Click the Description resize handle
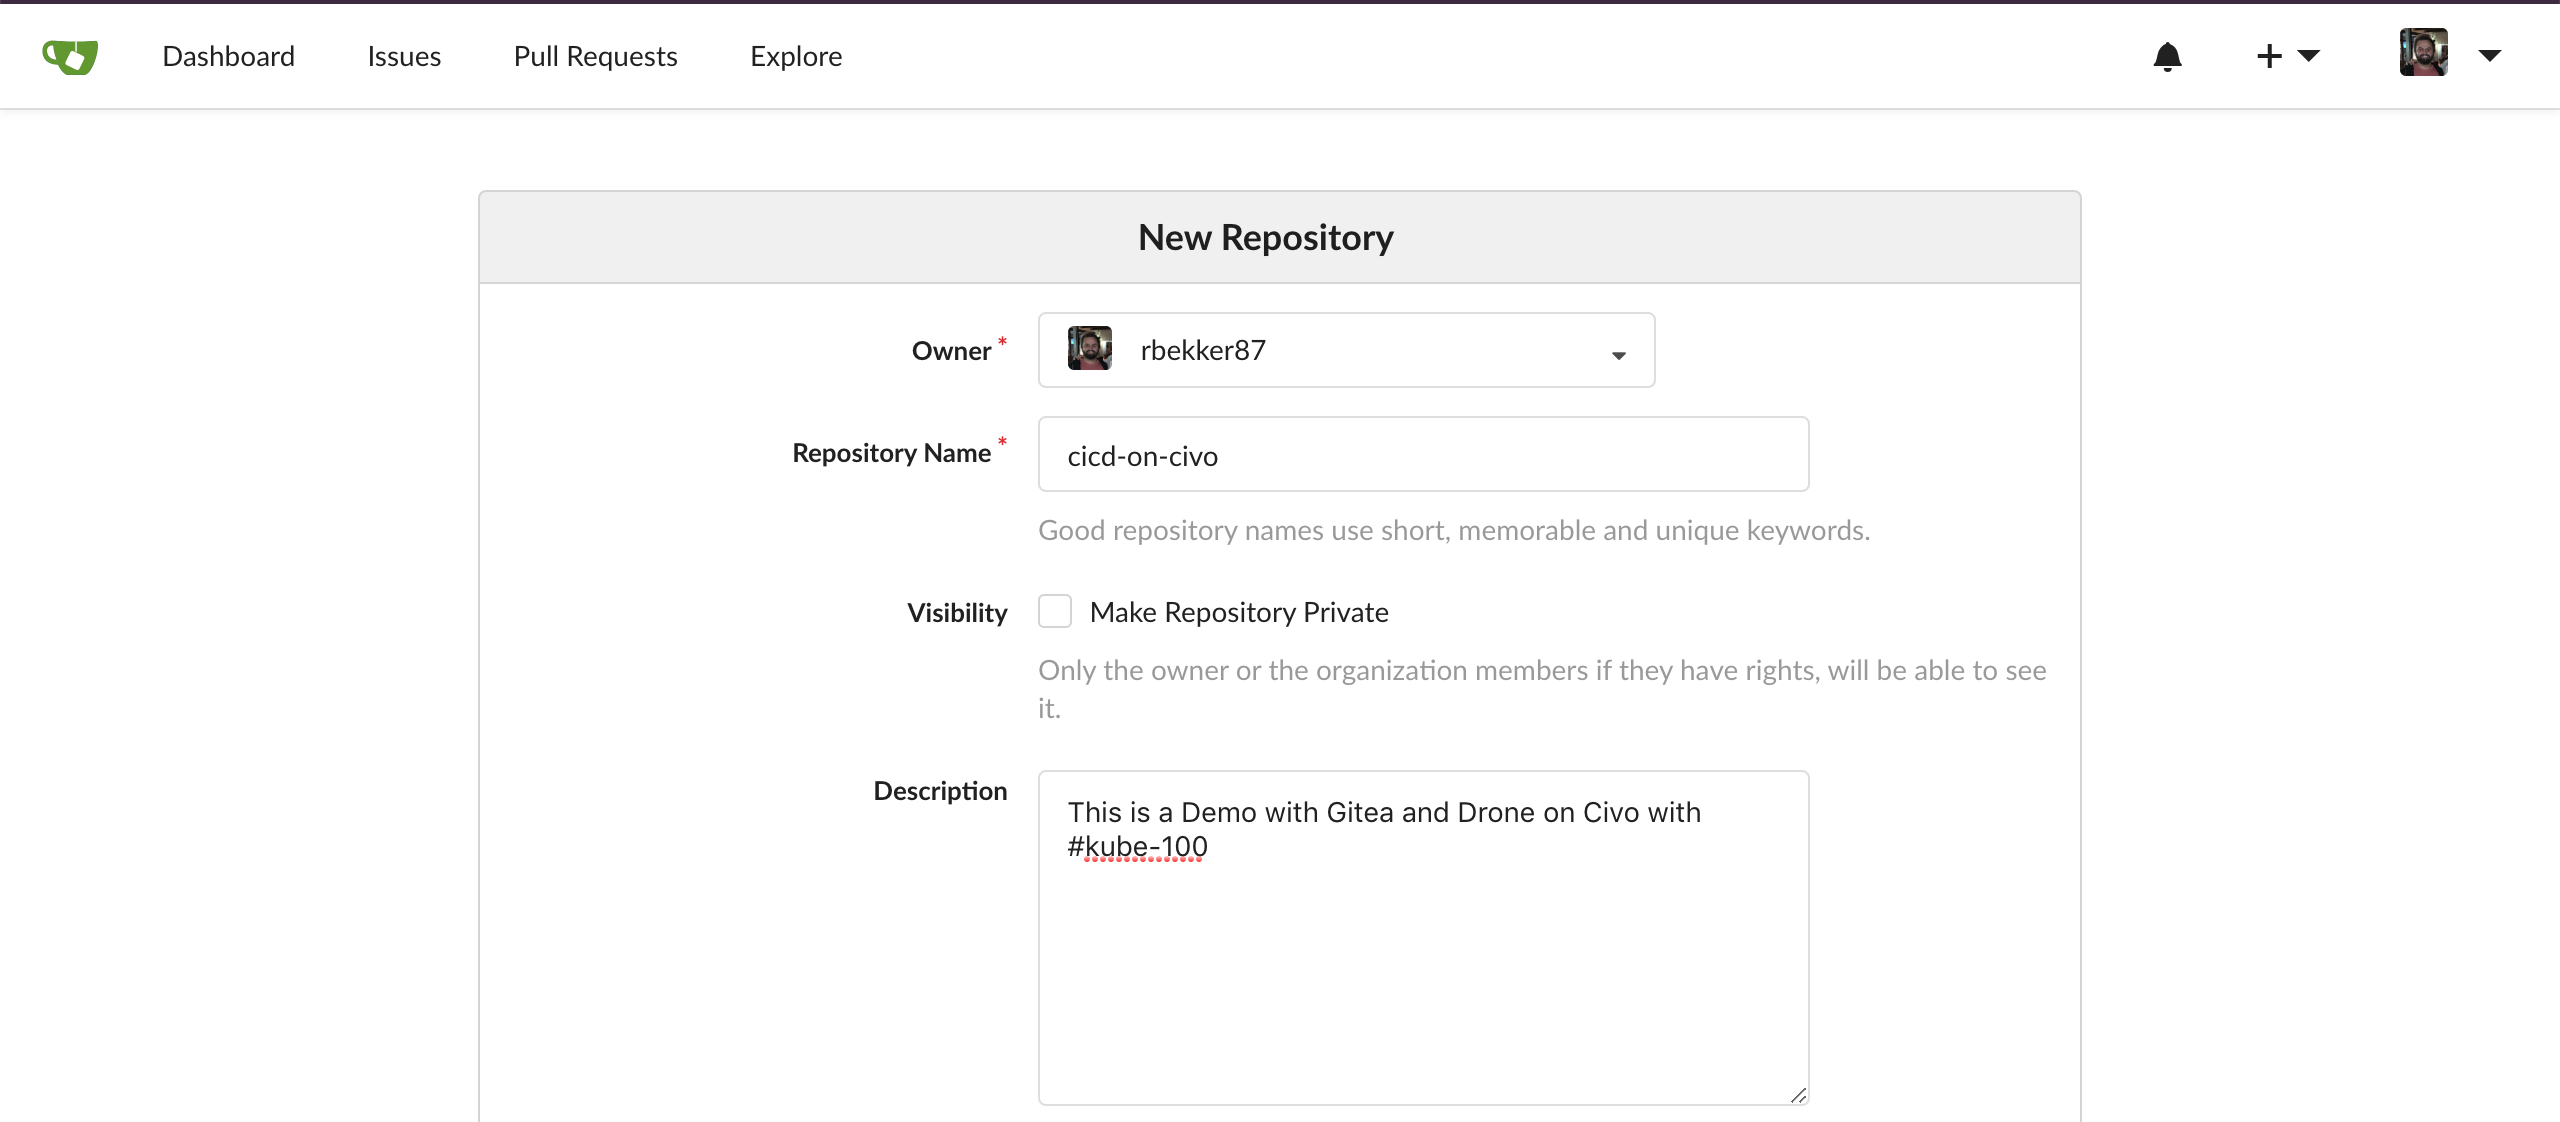The height and width of the screenshot is (1122, 2560). tap(1797, 1094)
